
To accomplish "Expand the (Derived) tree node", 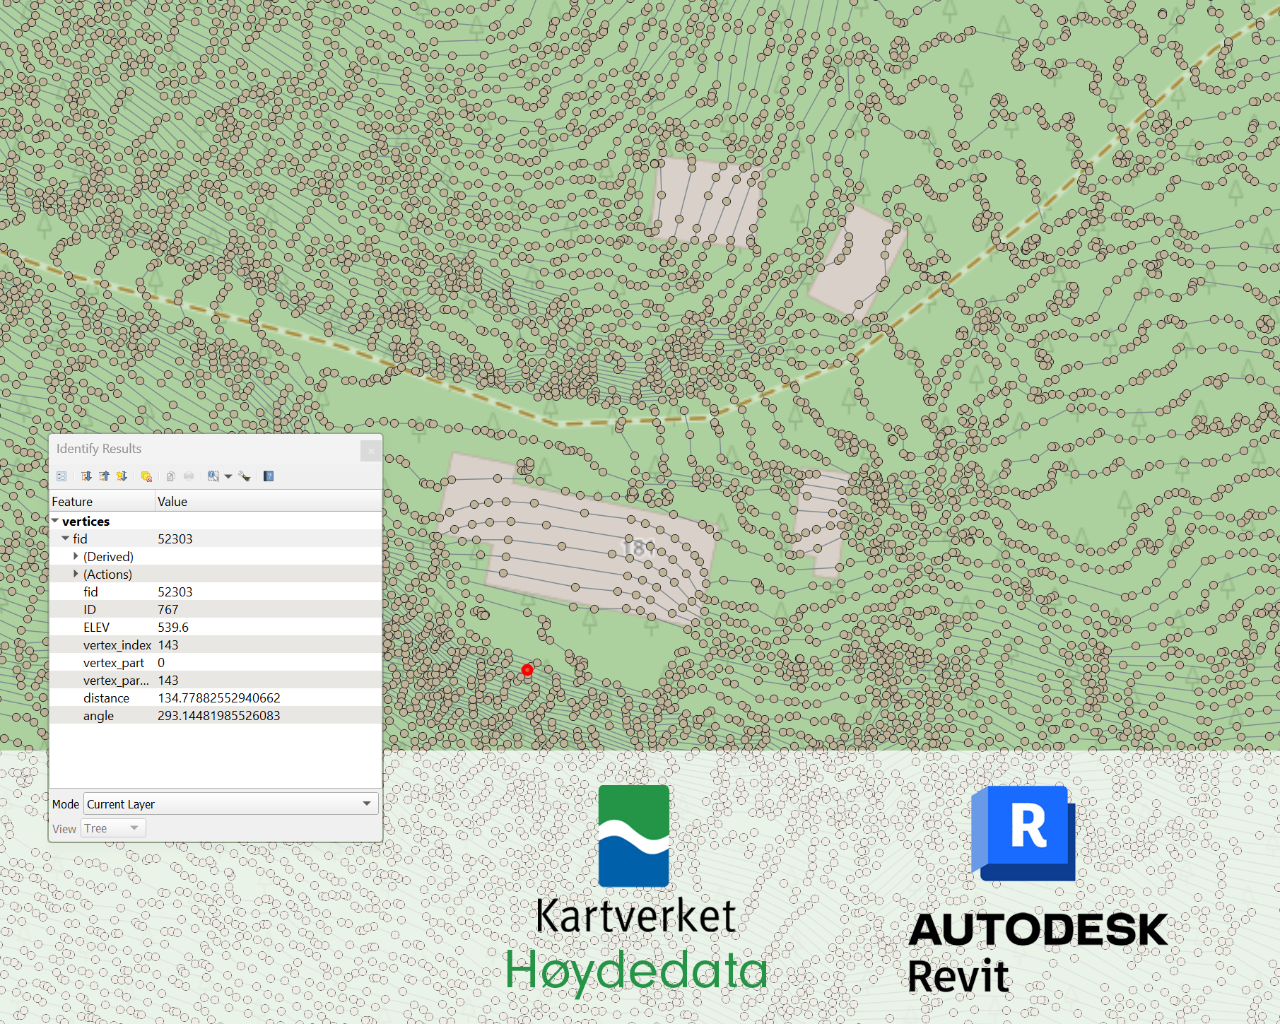I will coord(76,556).
